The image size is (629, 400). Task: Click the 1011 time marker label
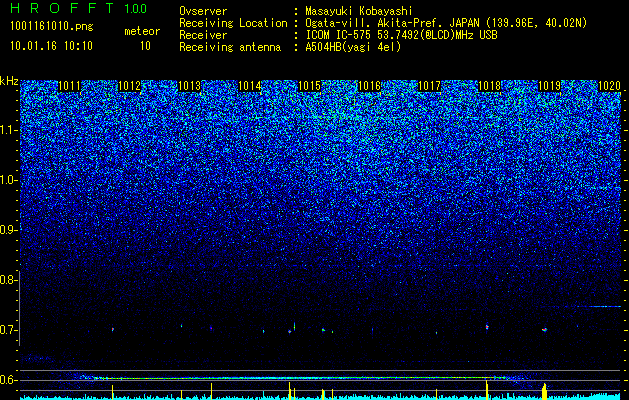tap(69, 86)
